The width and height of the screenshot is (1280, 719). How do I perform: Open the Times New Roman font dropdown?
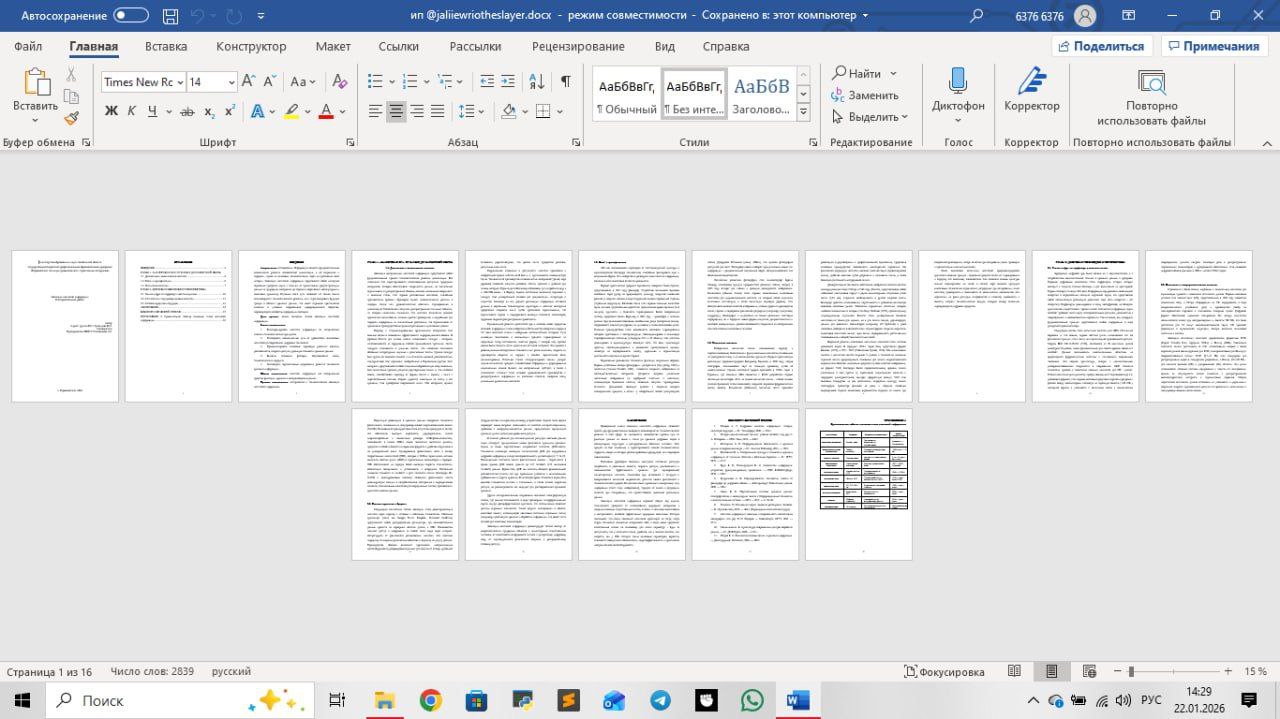(179, 82)
